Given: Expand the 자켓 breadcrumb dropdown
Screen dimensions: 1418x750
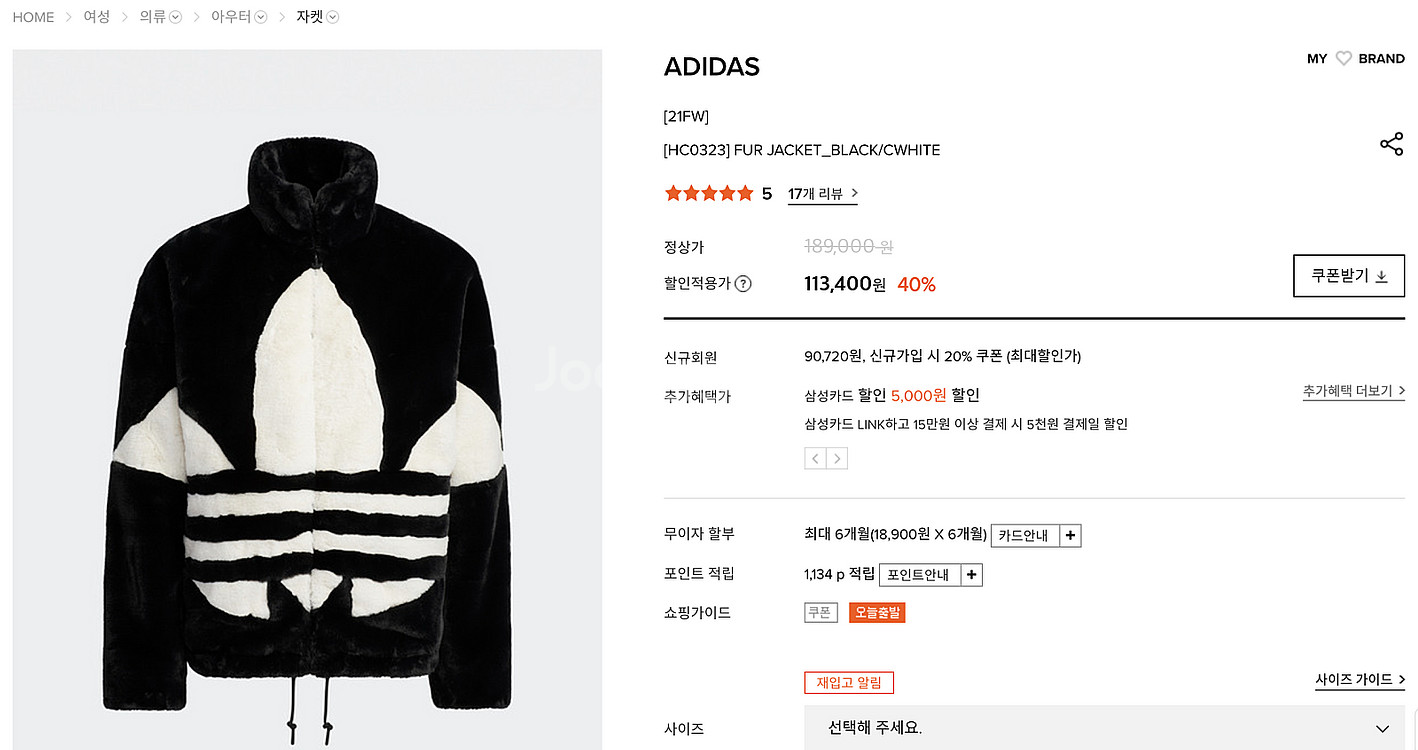Looking at the screenshot, I should [x=333, y=17].
